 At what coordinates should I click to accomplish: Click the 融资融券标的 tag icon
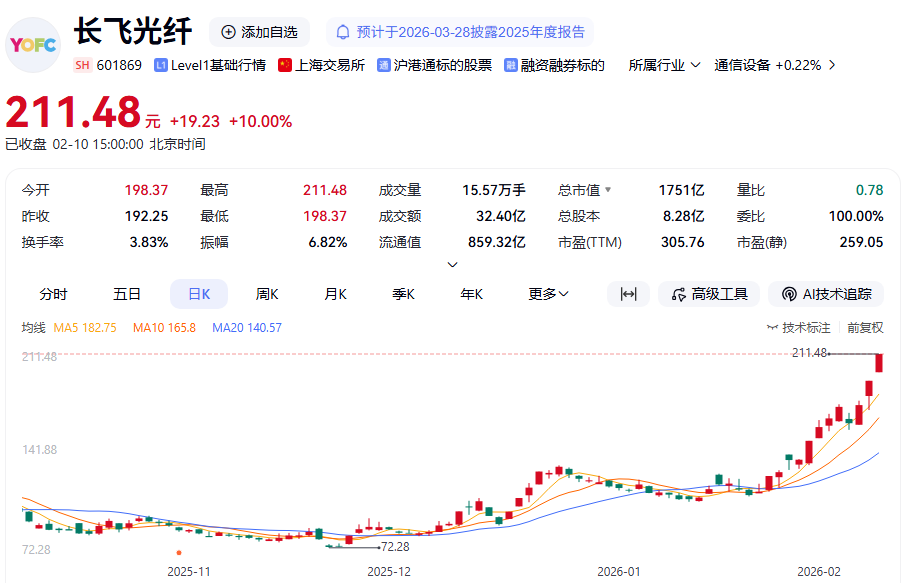[x=511, y=65]
